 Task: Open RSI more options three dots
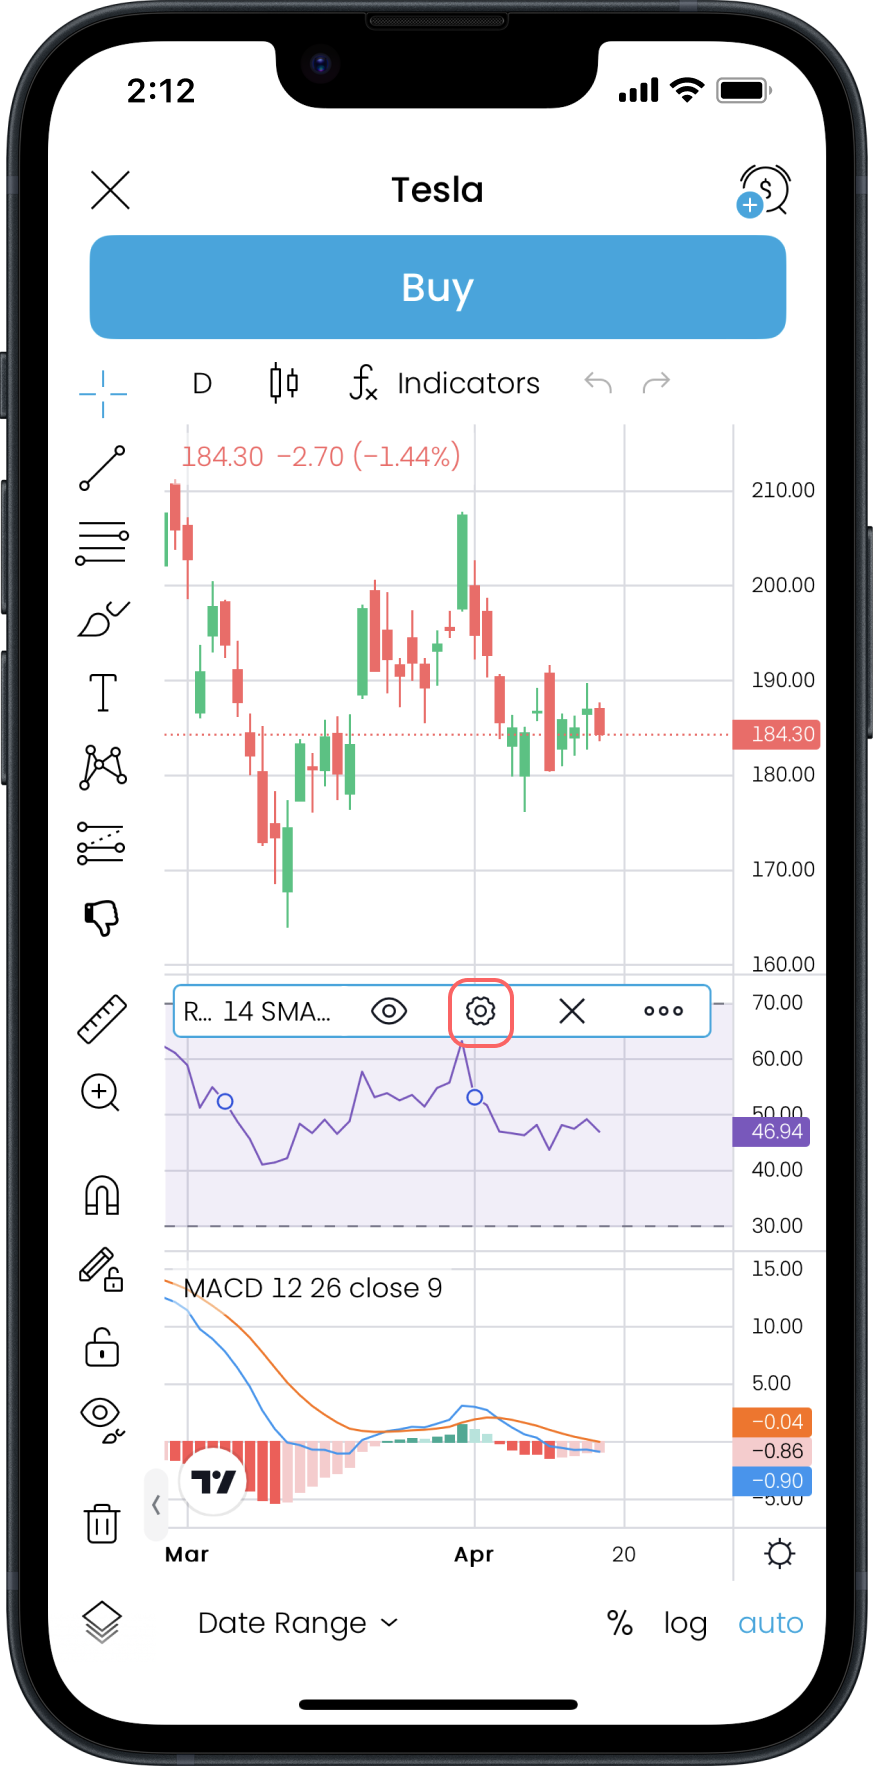coord(664,1011)
